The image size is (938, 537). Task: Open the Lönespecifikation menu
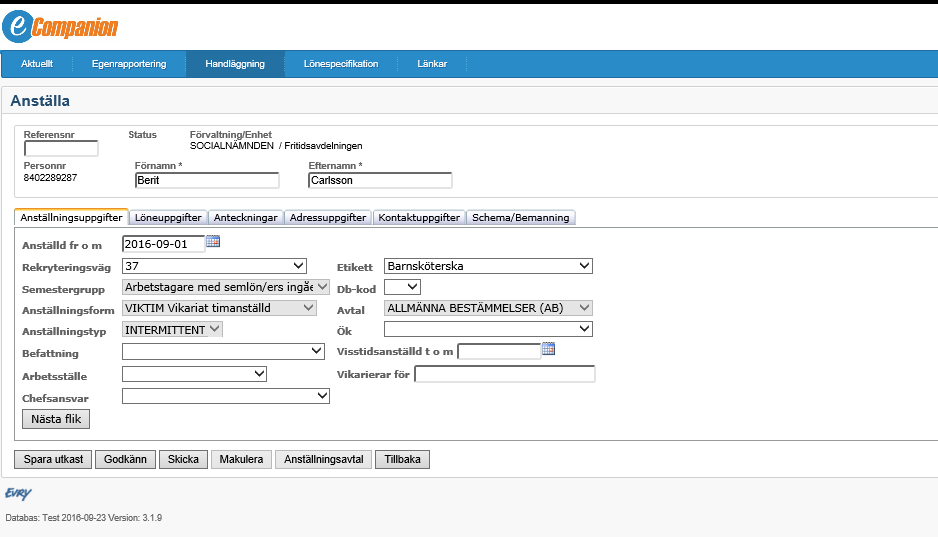click(x=341, y=64)
